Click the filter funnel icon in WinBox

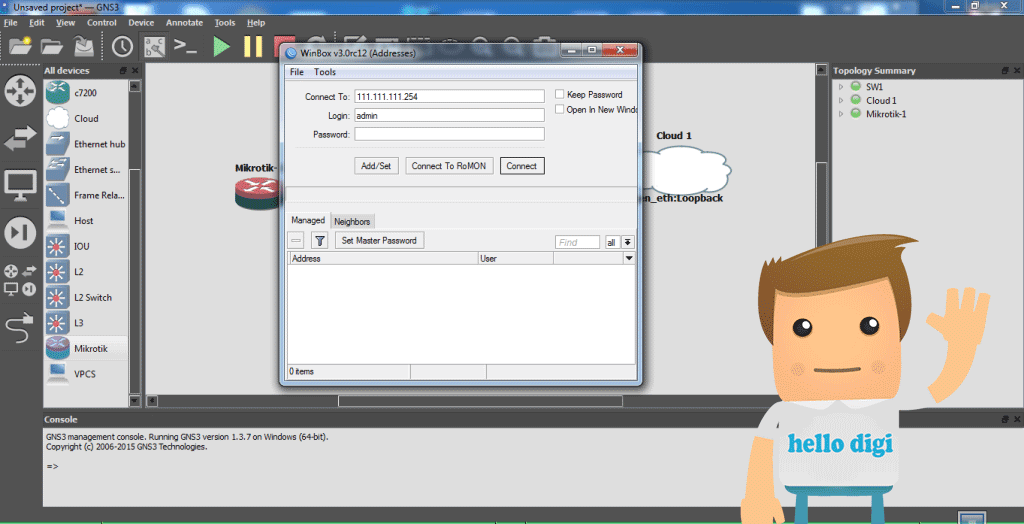click(x=319, y=241)
